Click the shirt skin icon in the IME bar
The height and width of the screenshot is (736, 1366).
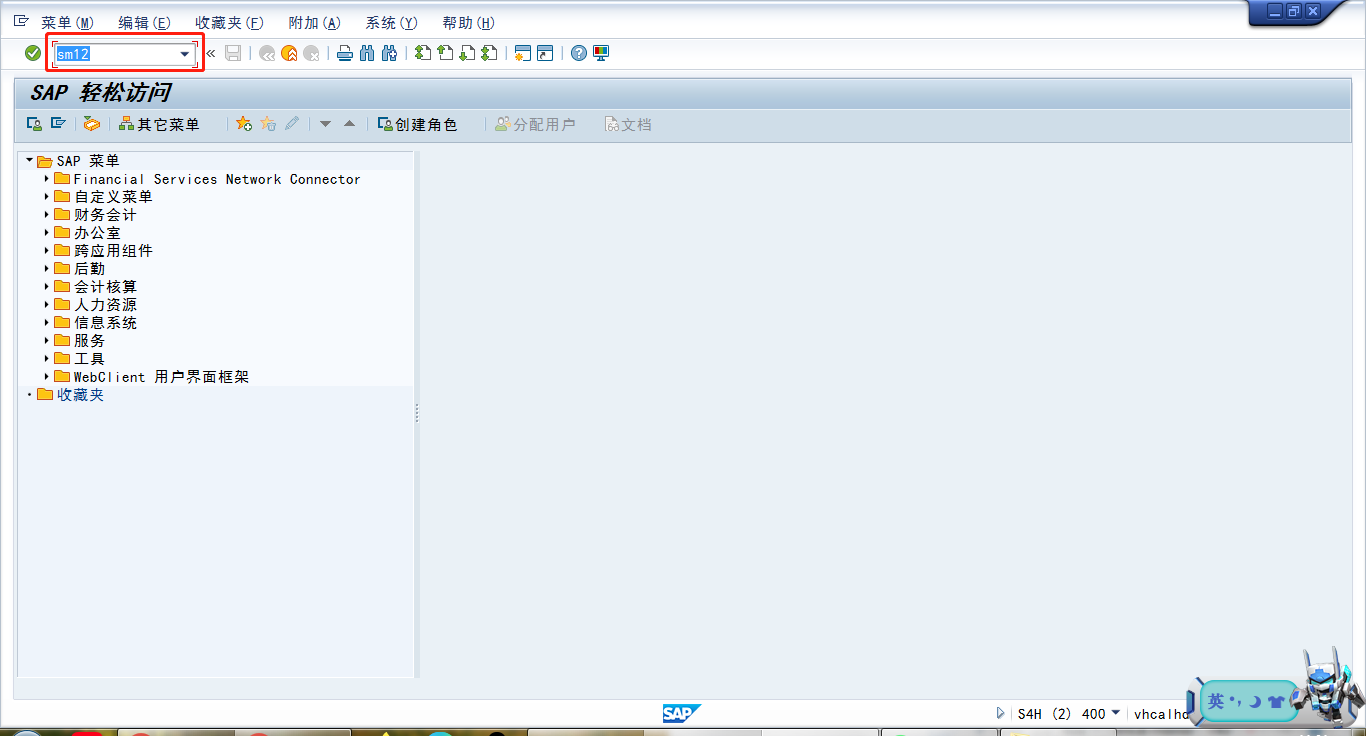click(x=1276, y=702)
